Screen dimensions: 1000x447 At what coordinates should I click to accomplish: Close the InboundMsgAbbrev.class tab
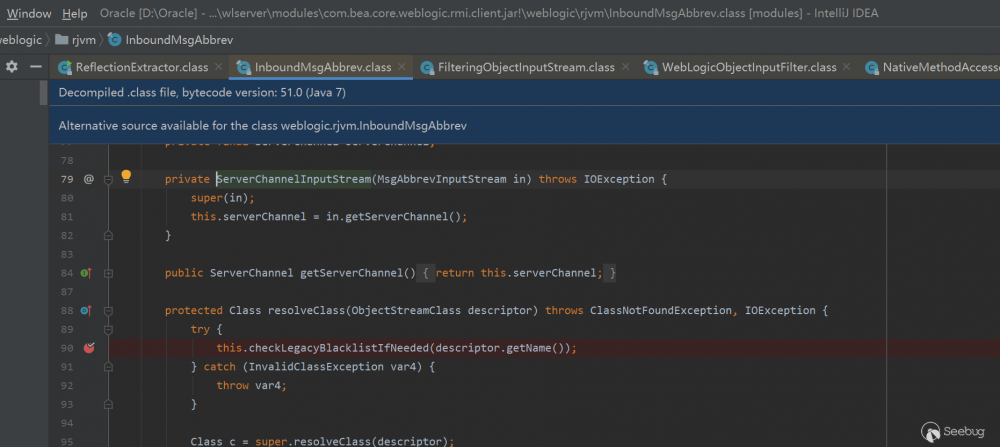coord(402,66)
